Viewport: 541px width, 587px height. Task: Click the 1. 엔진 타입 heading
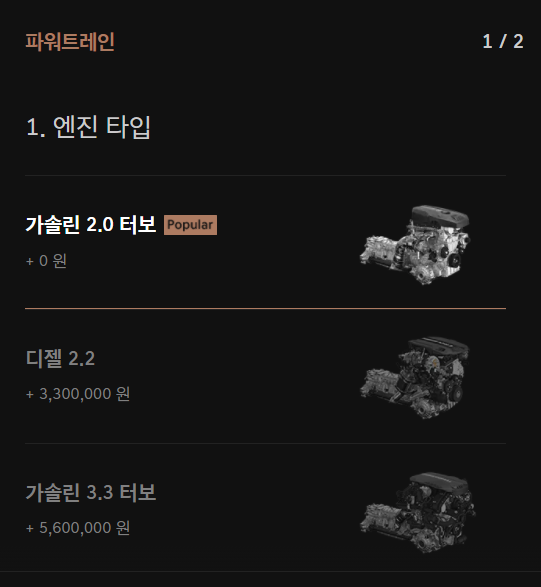tap(88, 127)
